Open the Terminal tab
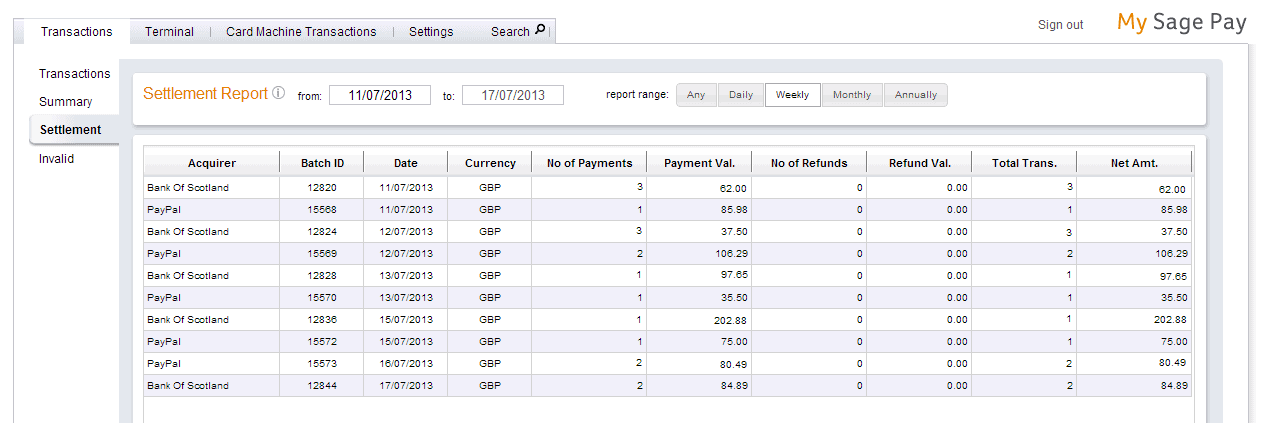Viewport: 1265px width, 423px height. point(169,32)
